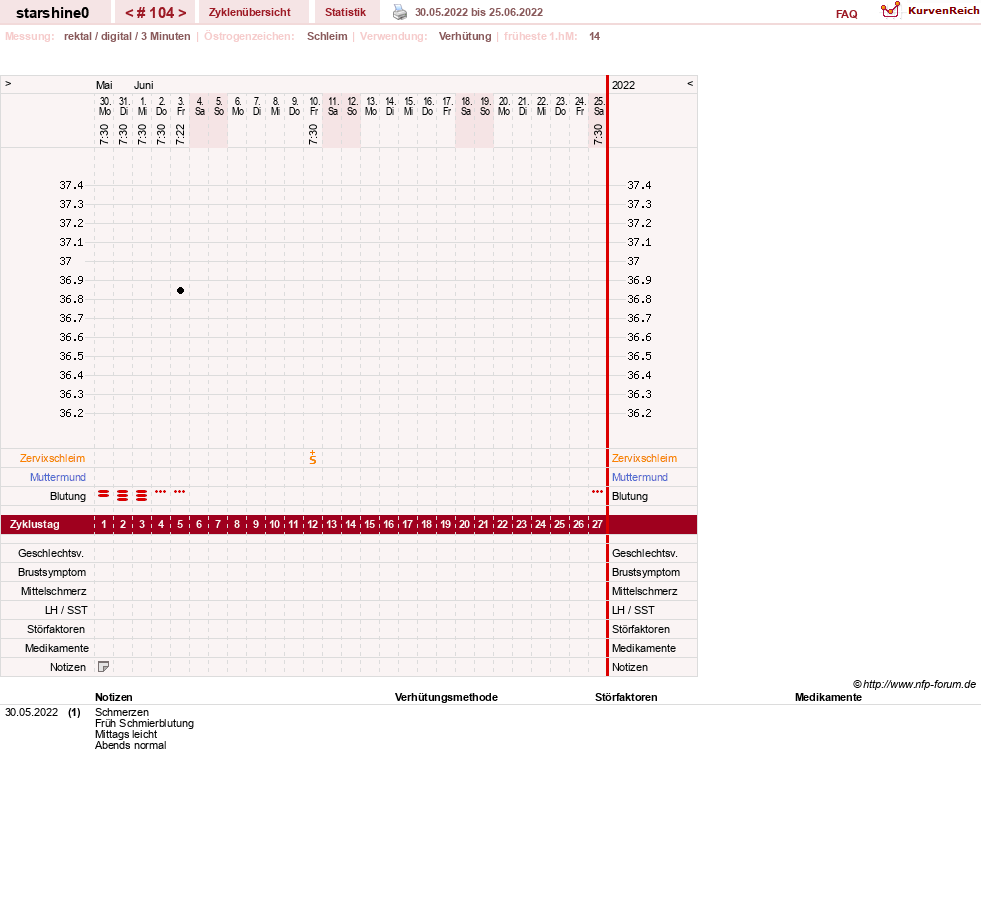Select cycle day 27 in the Zyklustag bar
This screenshot has width=981, height=899.
click(597, 524)
